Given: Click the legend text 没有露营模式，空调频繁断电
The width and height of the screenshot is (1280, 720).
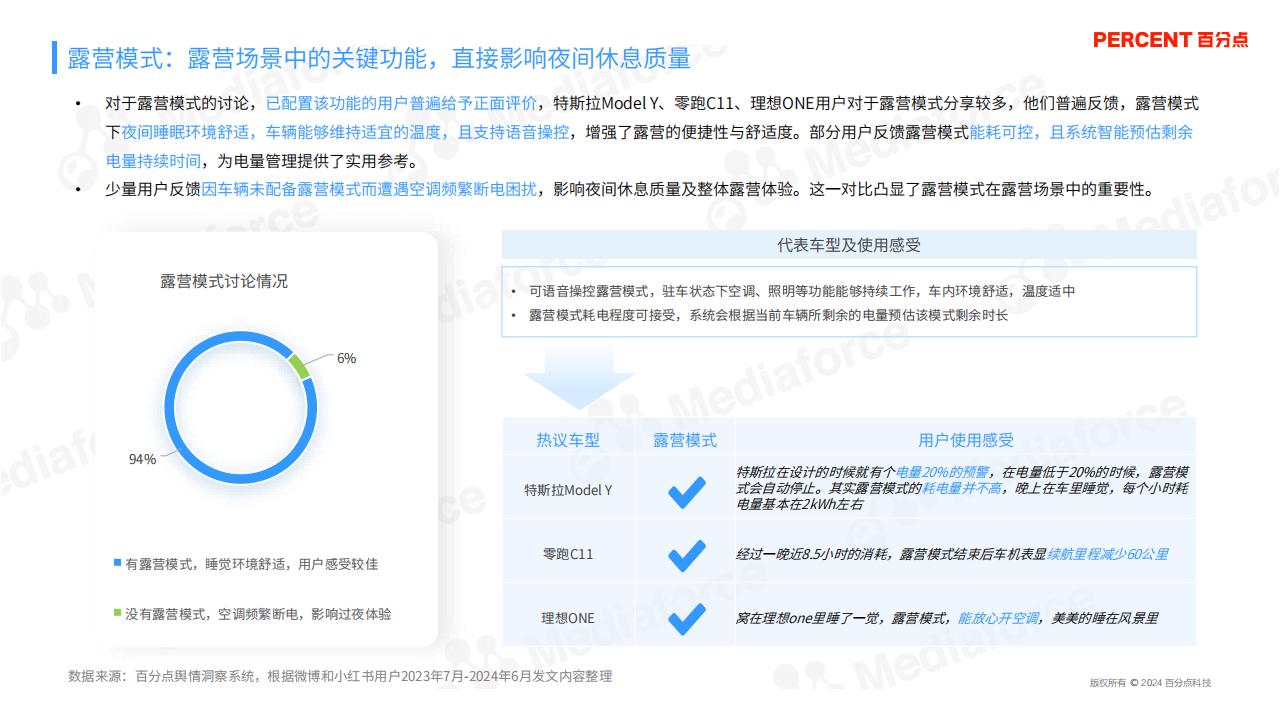Looking at the screenshot, I should 258,614.
